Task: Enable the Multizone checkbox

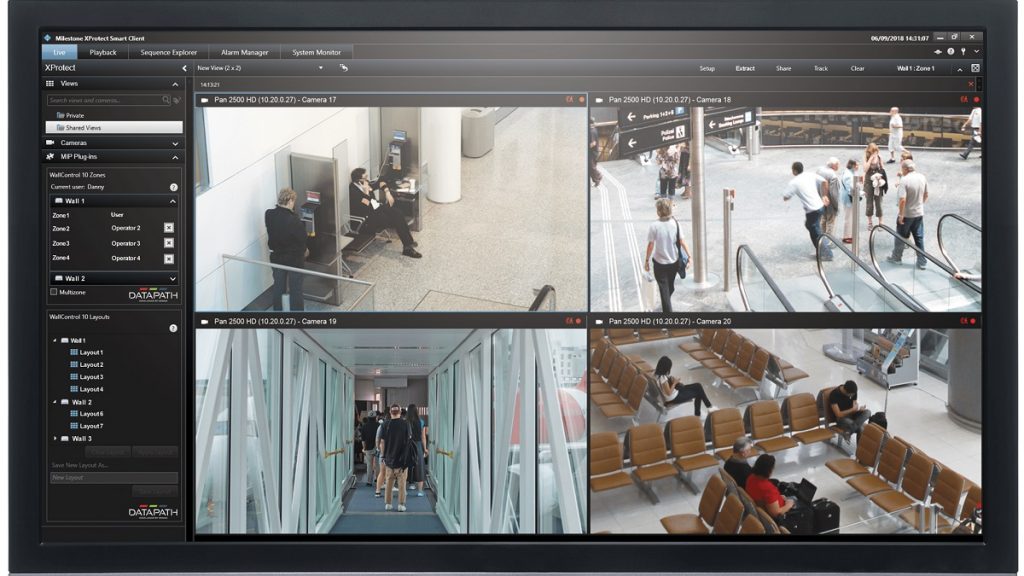Action: (x=54, y=292)
